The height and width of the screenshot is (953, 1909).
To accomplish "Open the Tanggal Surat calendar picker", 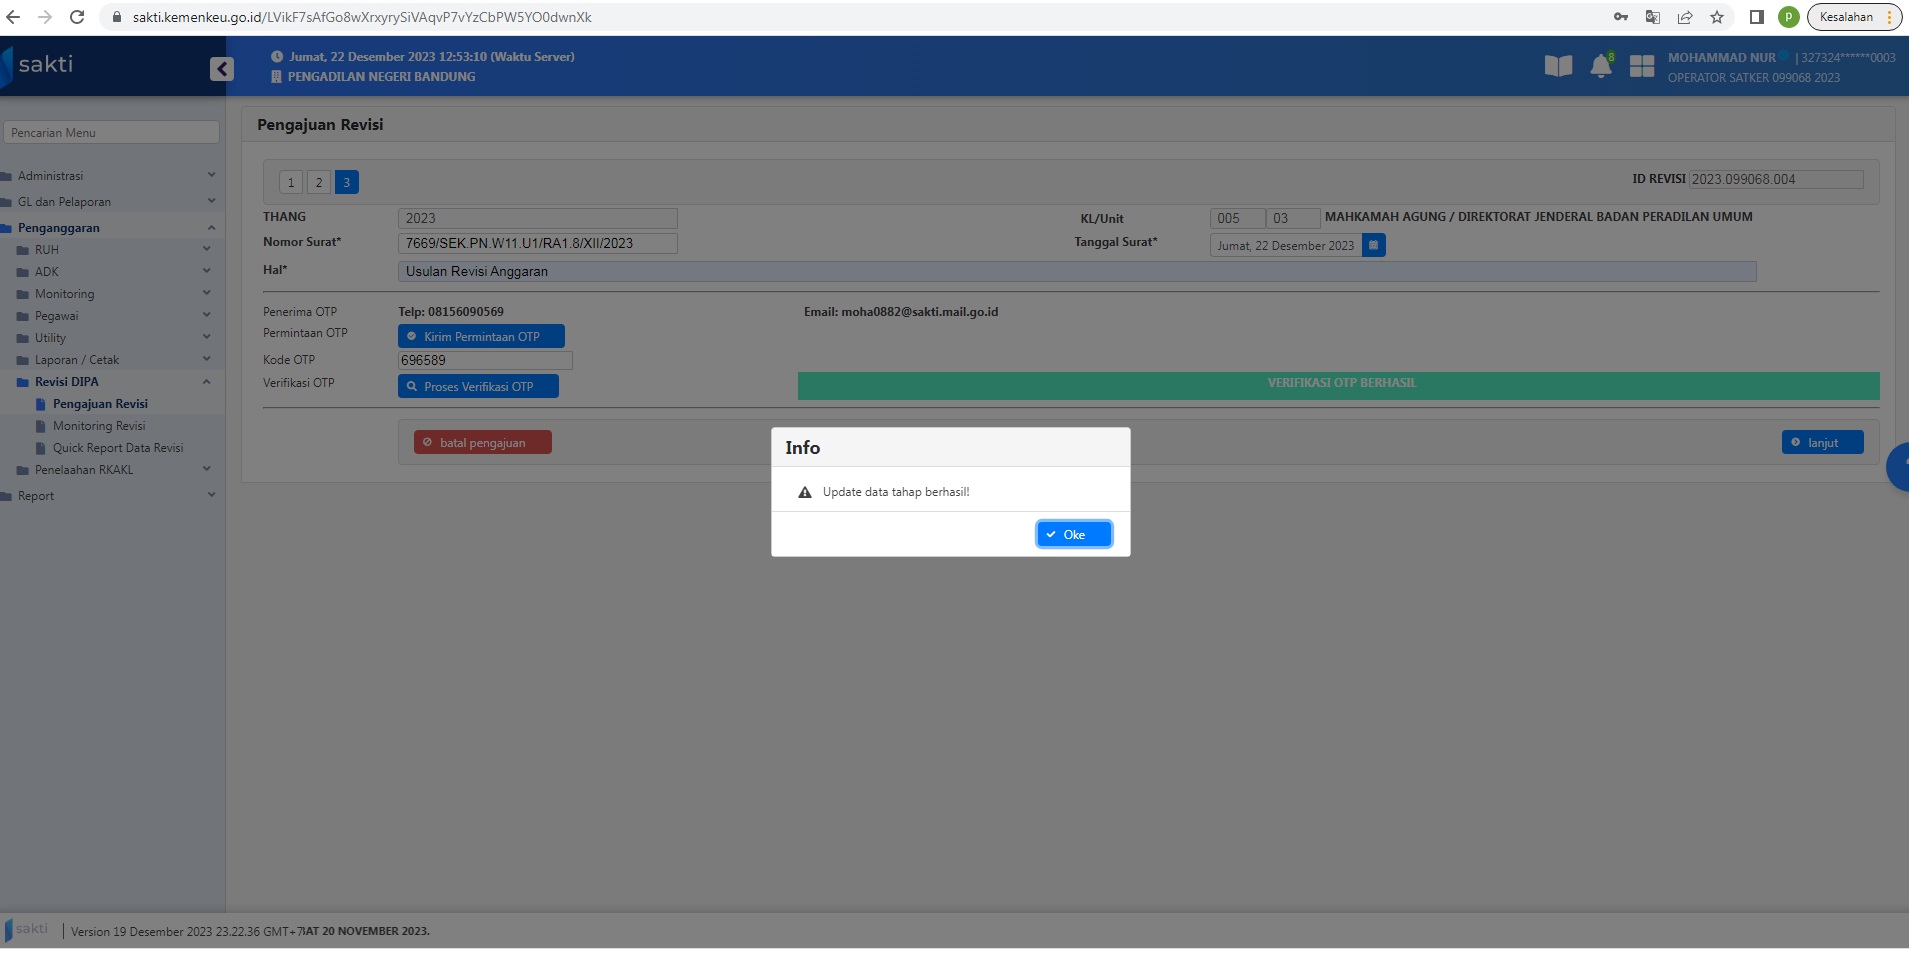I will click(x=1373, y=245).
